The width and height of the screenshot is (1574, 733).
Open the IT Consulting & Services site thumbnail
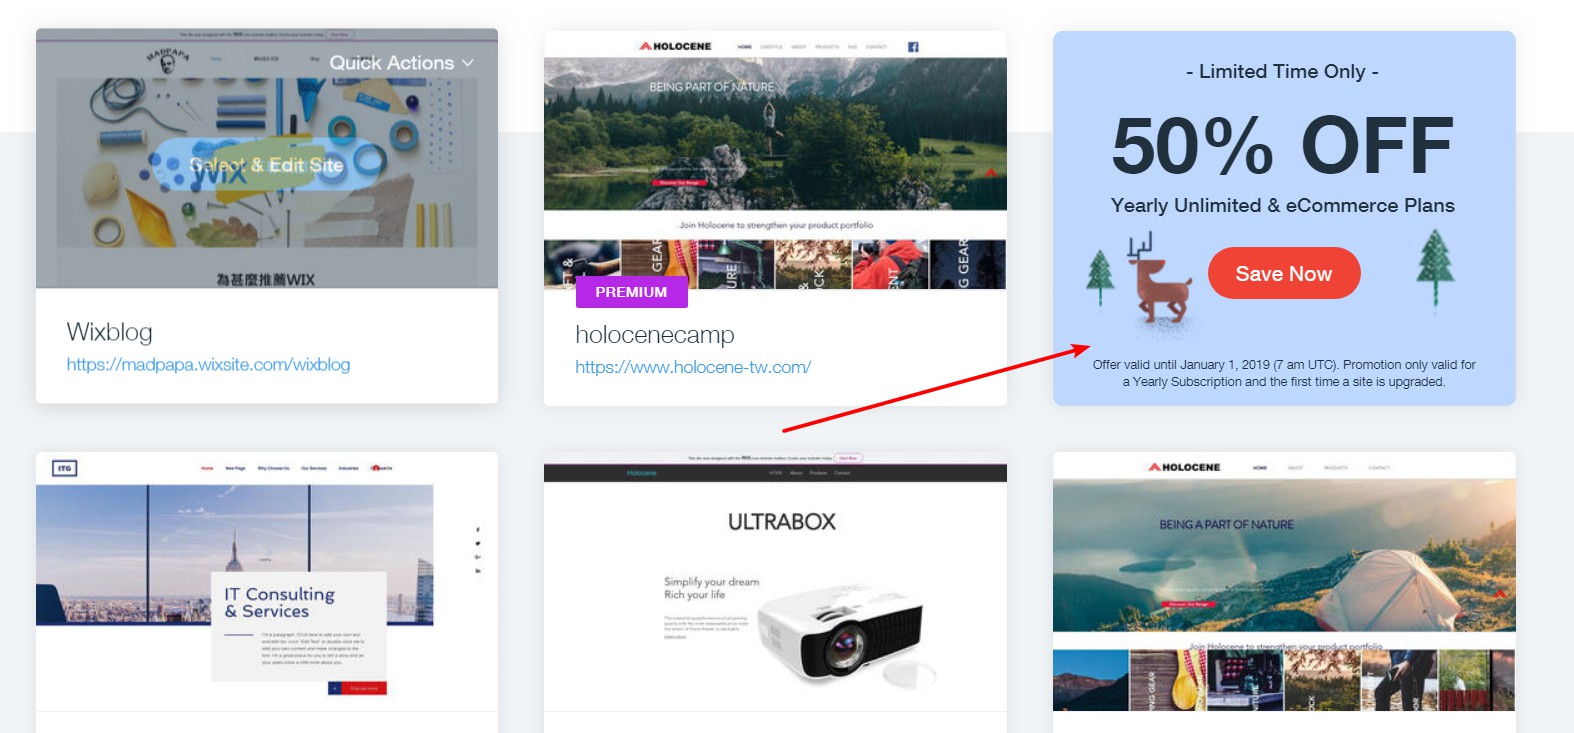click(x=267, y=581)
